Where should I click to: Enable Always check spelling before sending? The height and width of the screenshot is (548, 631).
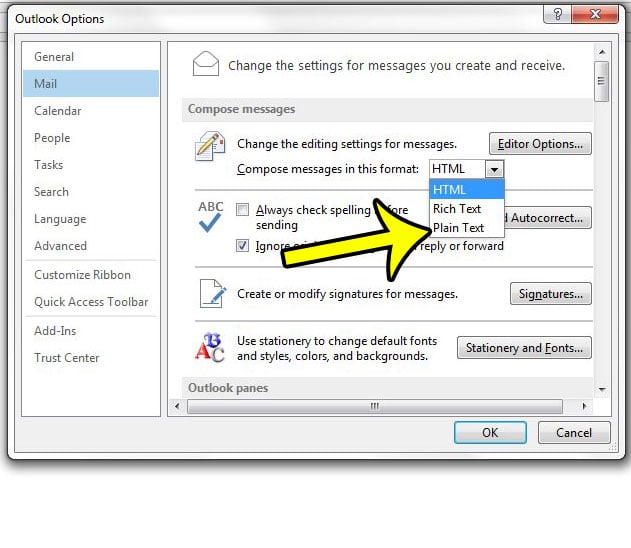tap(242, 209)
